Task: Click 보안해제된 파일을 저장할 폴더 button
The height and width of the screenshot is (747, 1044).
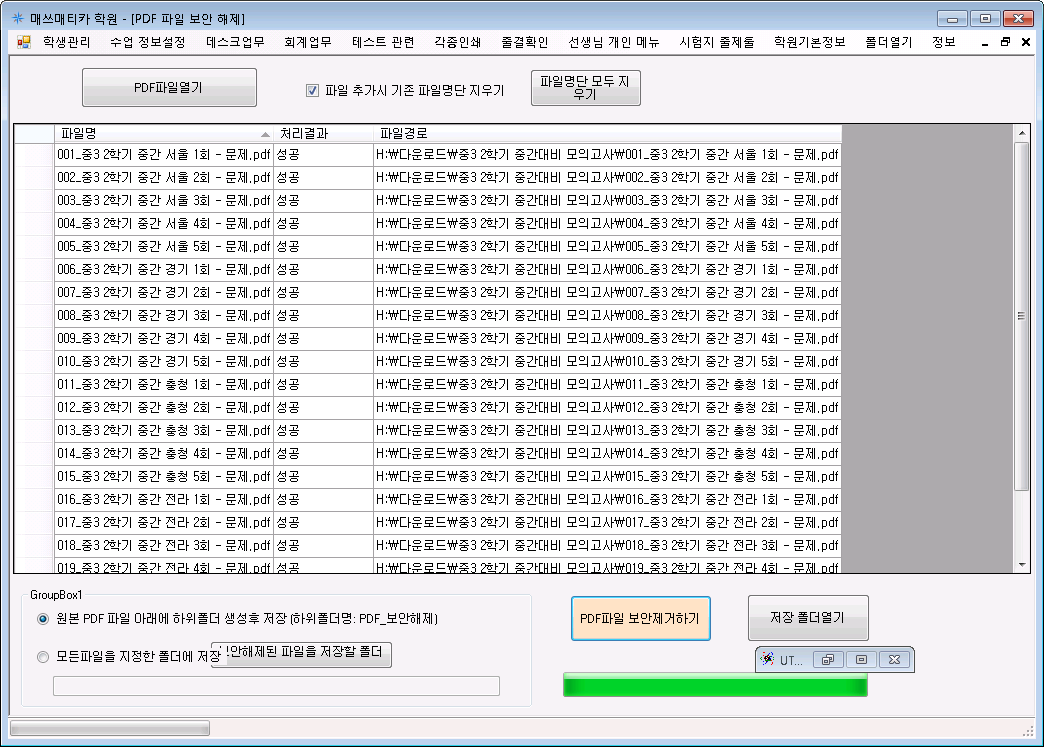Action: click(x=301, y=654)
